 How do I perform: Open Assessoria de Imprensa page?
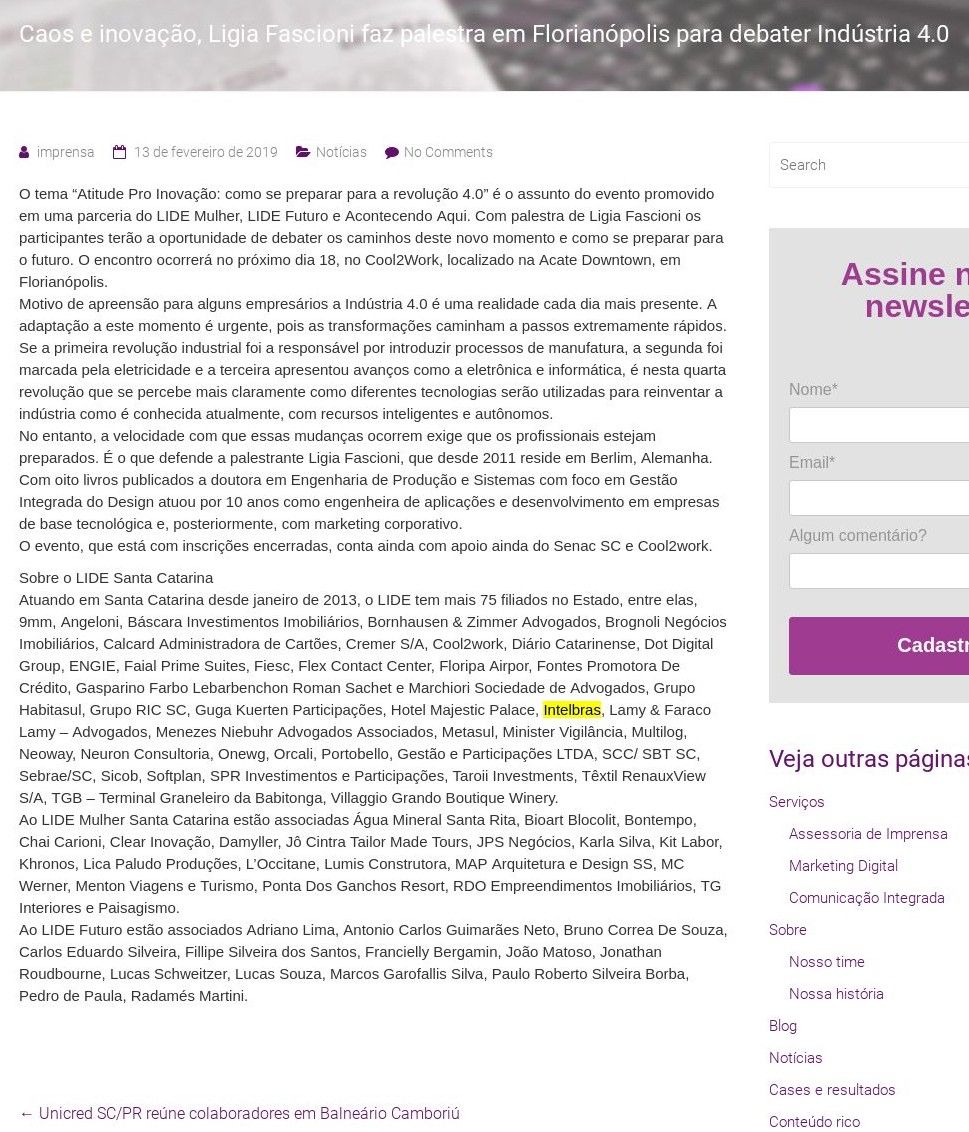point(867,834)
